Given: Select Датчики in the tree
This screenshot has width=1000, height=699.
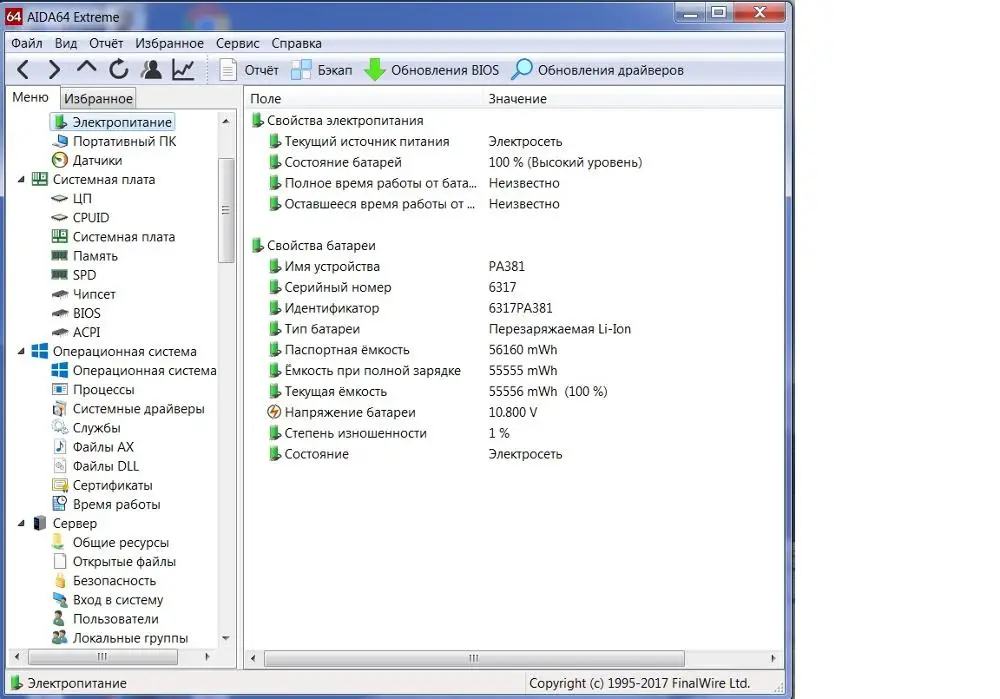Looking at the screenshot, I should [x=87, y=160].
